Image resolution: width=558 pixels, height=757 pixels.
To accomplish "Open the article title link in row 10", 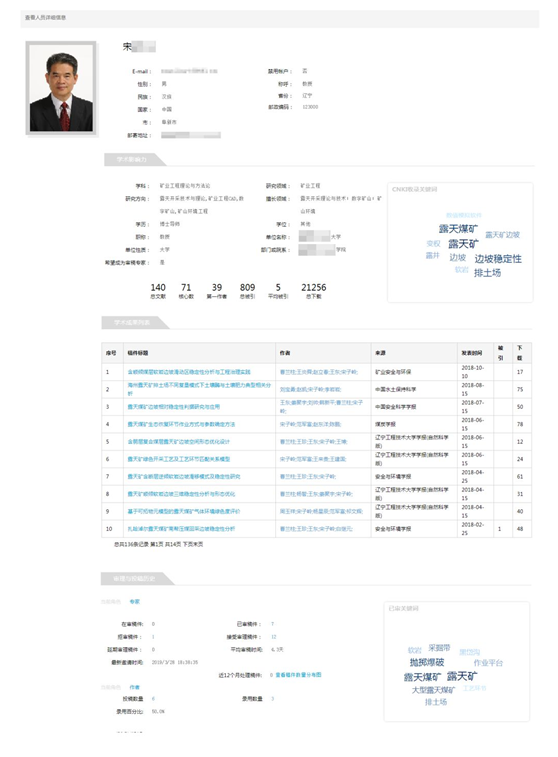I will pyautogui.click(x=181, y=529).
